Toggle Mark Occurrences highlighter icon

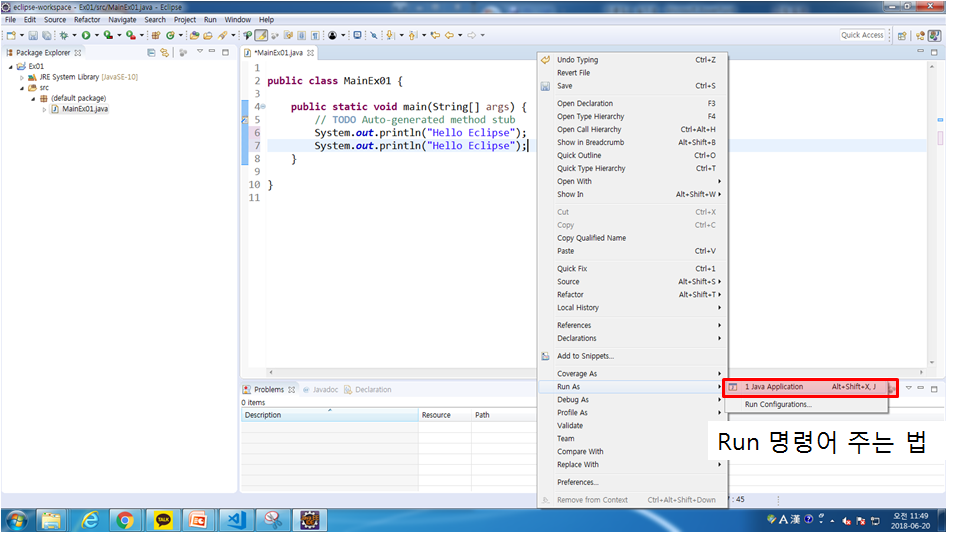[x=261, y=36]
